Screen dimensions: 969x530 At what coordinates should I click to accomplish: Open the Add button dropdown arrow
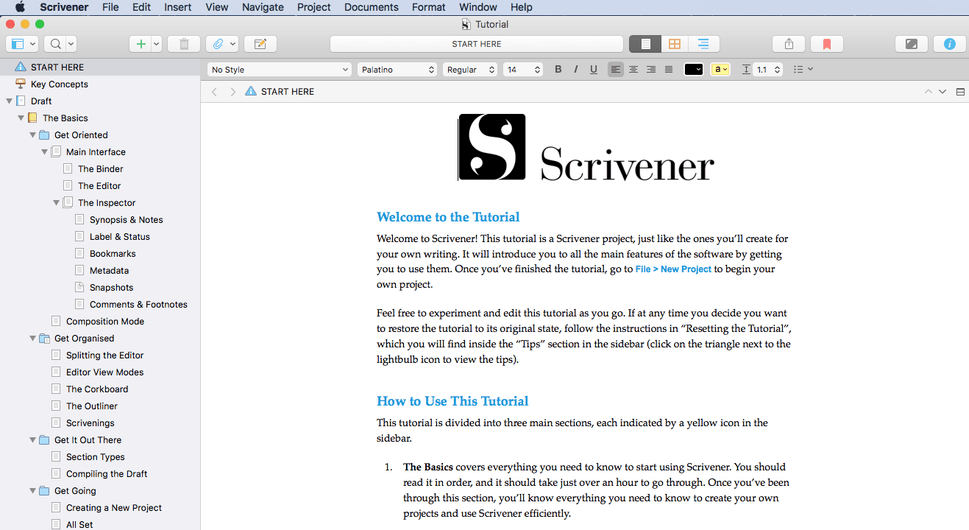click(156, 44)
